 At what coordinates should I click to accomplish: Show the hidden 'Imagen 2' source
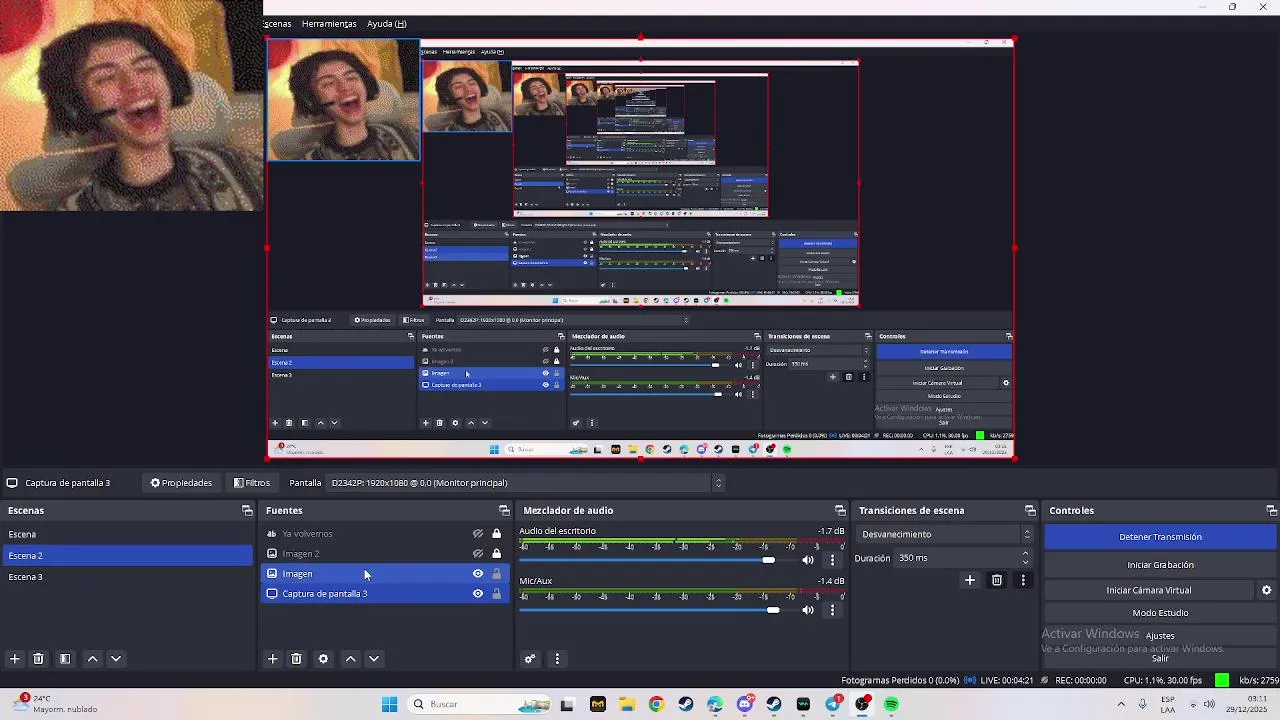pyautogui.click(x=478, y=554)
